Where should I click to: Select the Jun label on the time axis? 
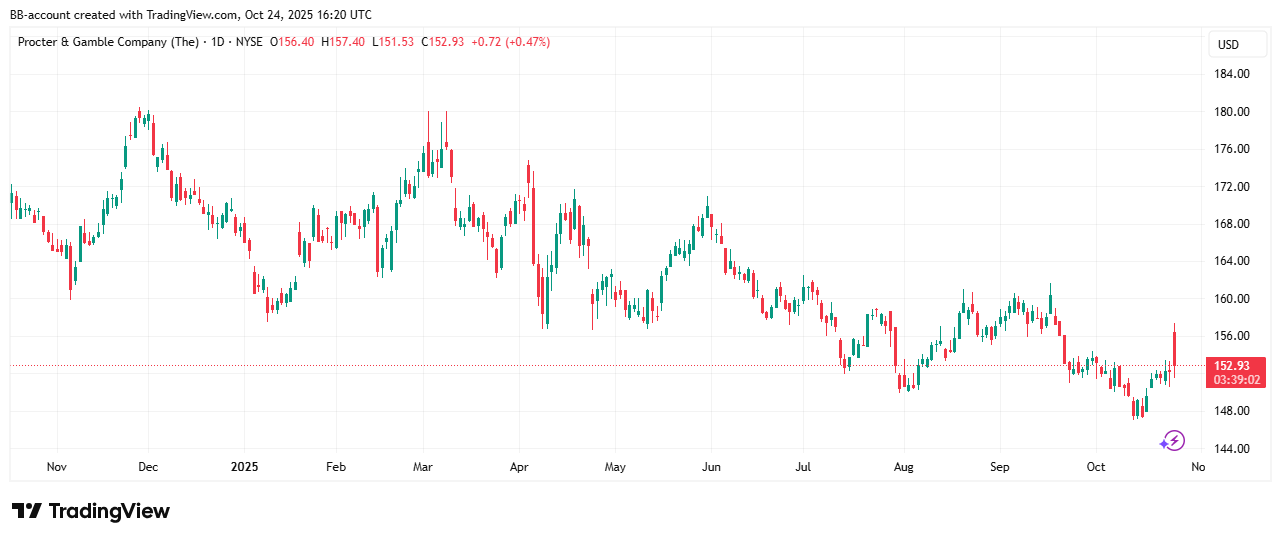coord(711,467)
